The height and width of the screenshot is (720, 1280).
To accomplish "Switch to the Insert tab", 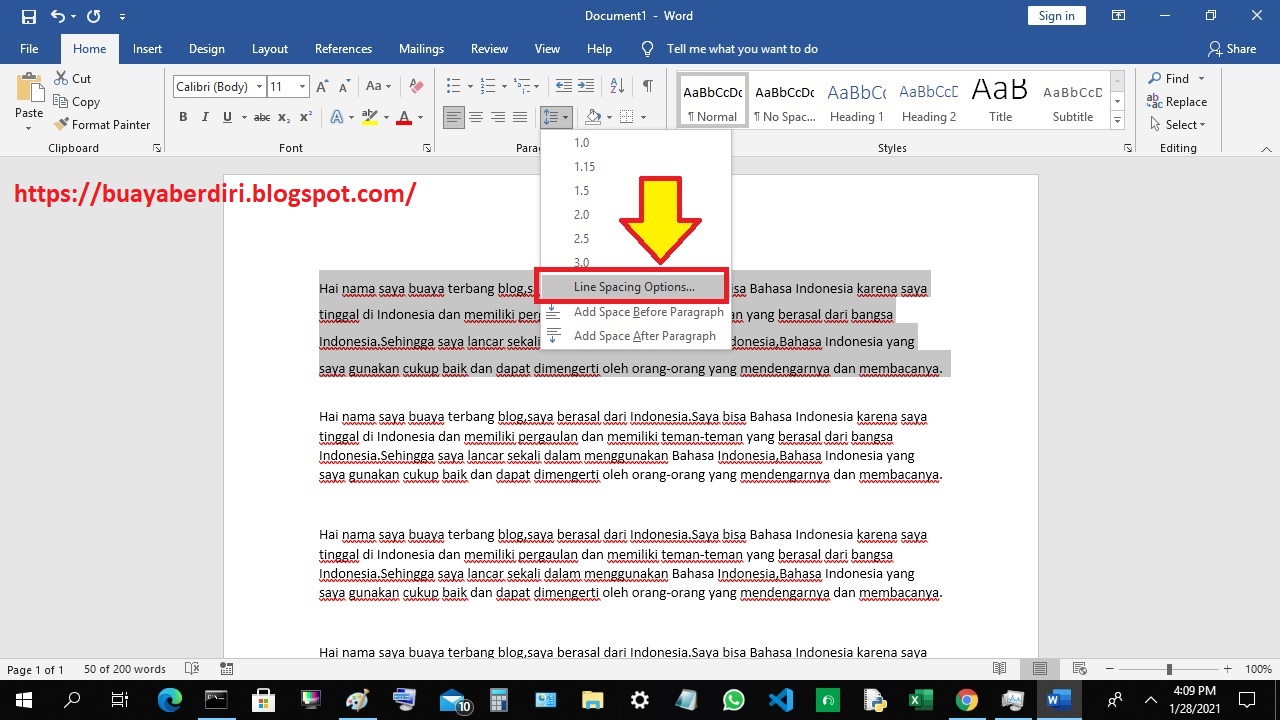I will (147, 49).
